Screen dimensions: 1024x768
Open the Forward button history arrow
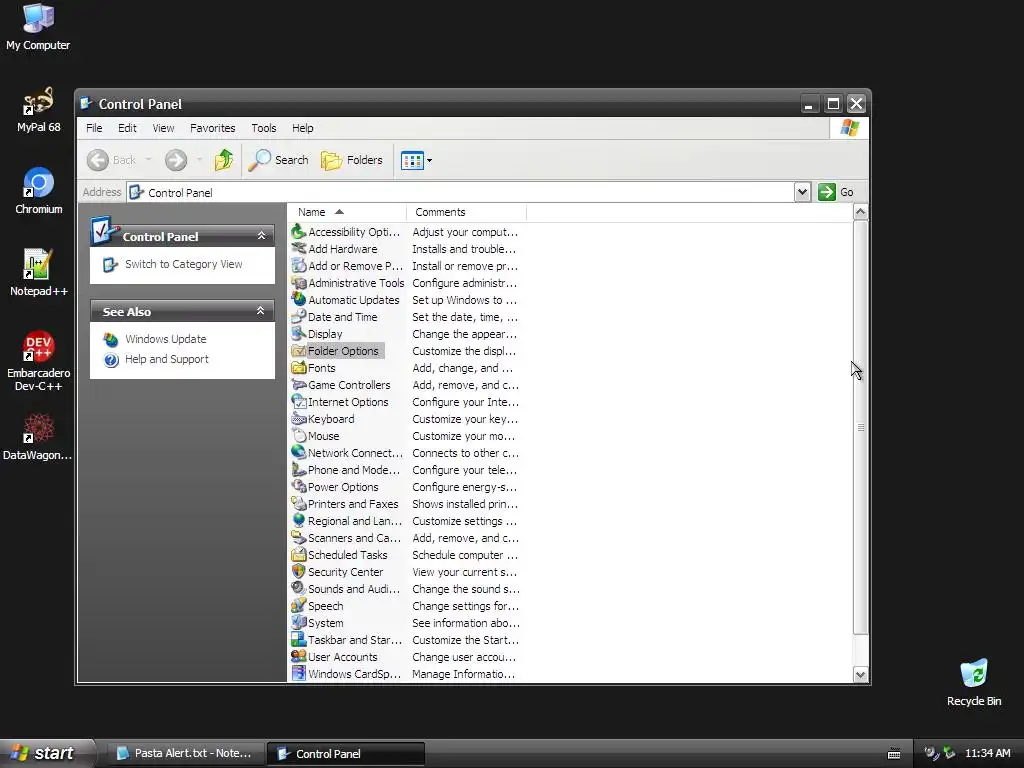tap(199, 160)
